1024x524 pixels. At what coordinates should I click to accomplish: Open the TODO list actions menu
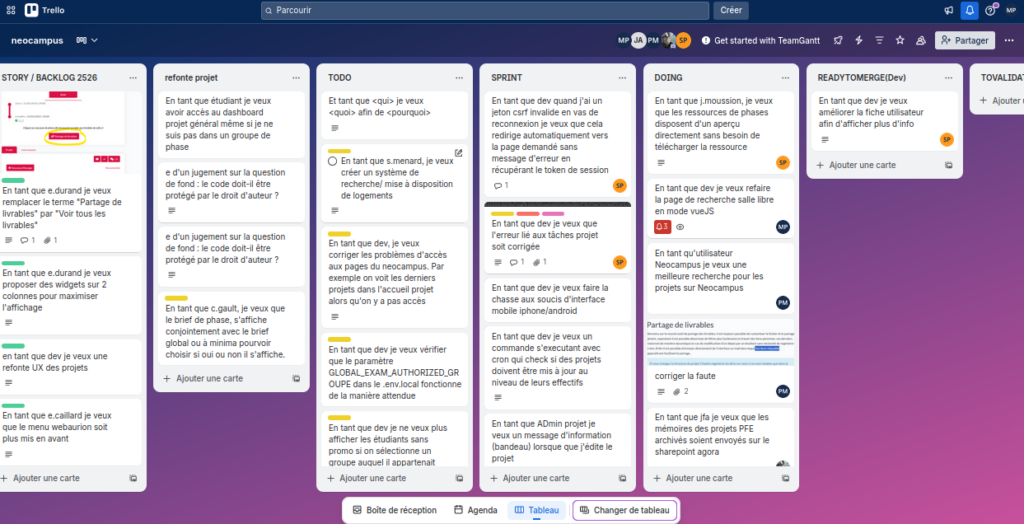click(x=458, y=77)
